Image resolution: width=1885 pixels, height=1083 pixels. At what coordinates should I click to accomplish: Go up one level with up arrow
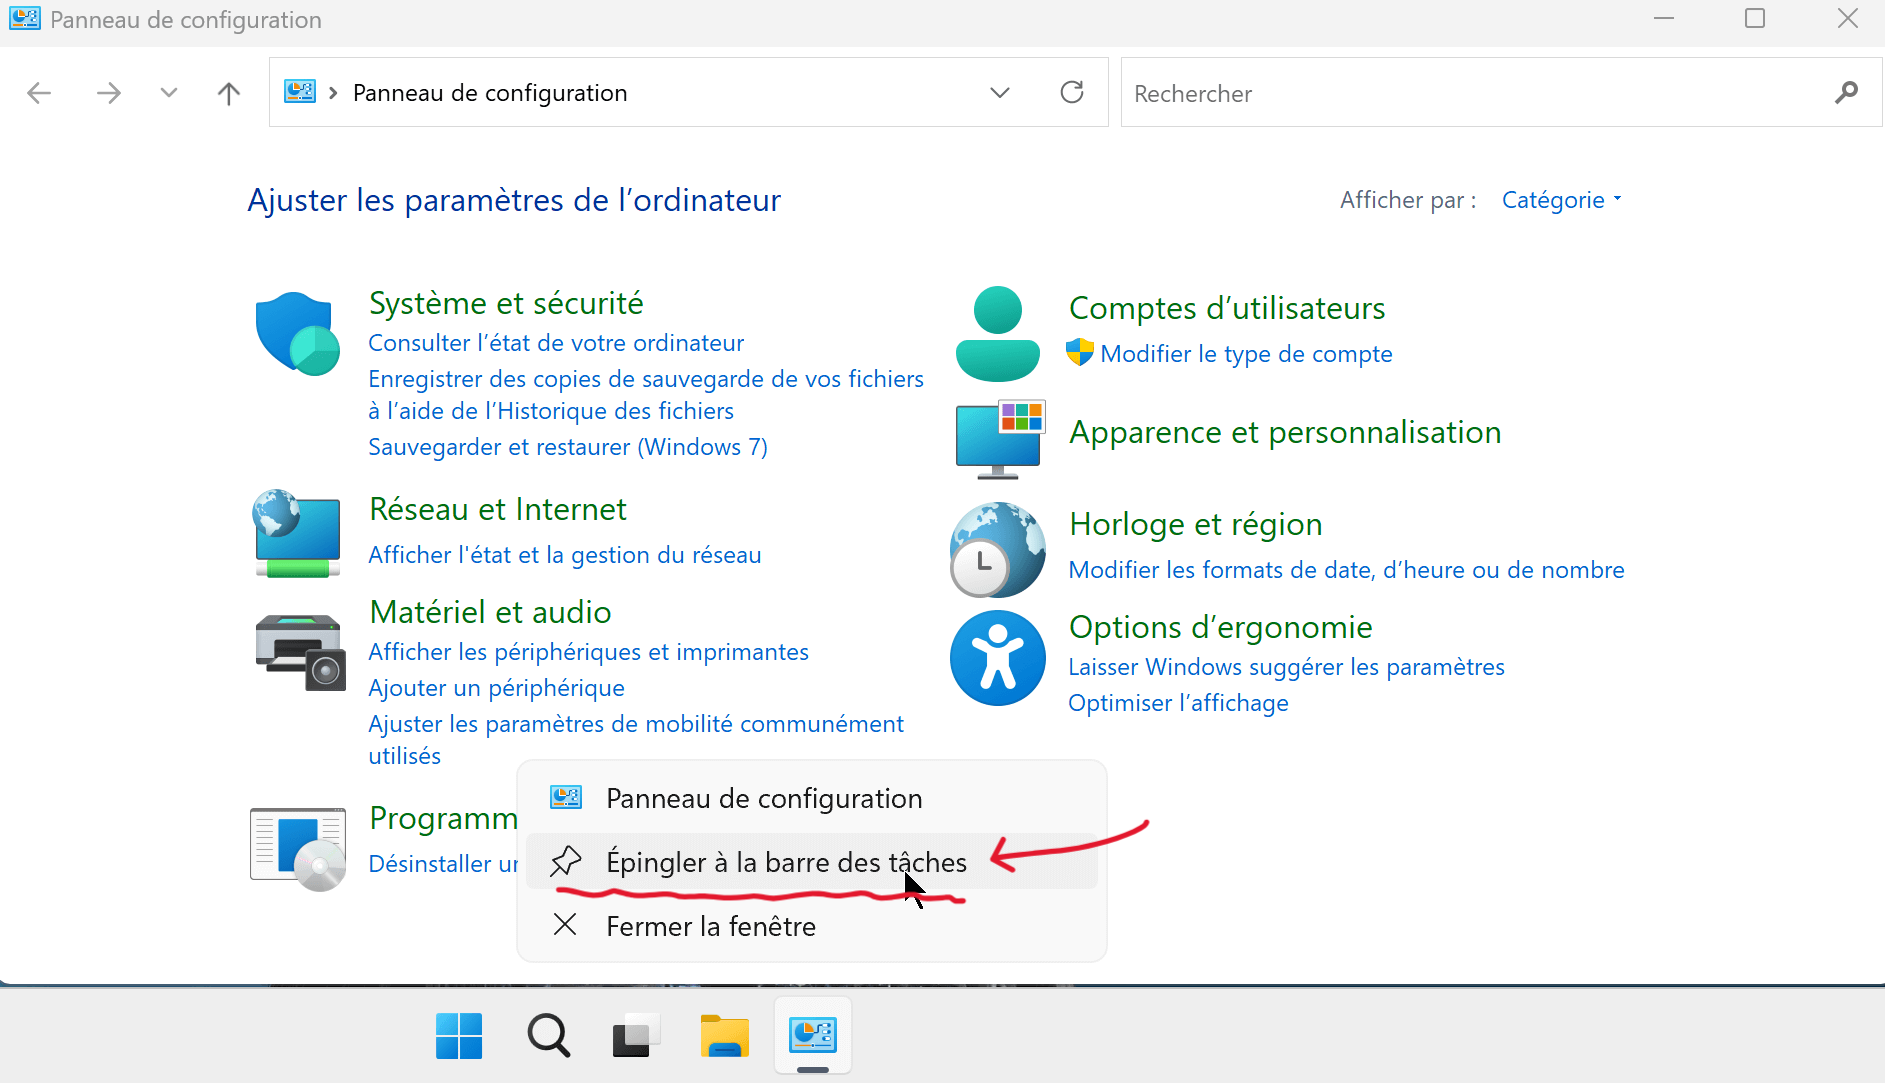pyautogui.click(x=229, y=93)
